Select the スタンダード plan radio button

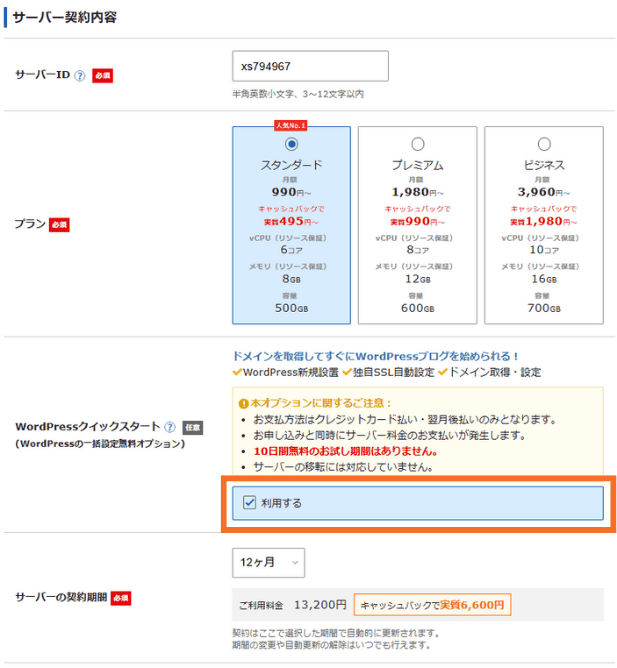pos(291,144)
